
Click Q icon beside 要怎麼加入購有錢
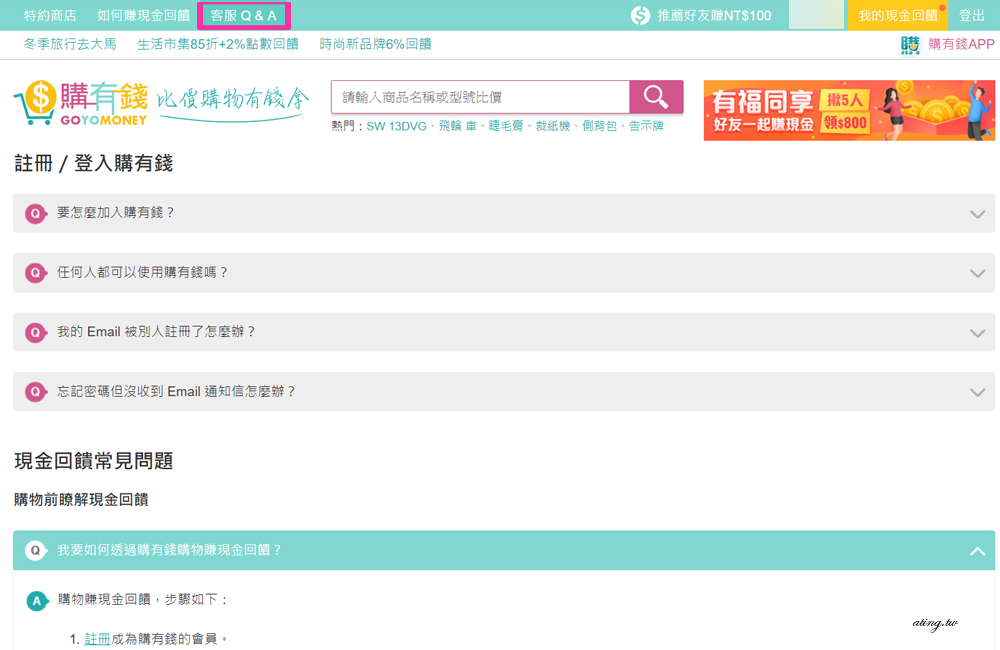35,213
